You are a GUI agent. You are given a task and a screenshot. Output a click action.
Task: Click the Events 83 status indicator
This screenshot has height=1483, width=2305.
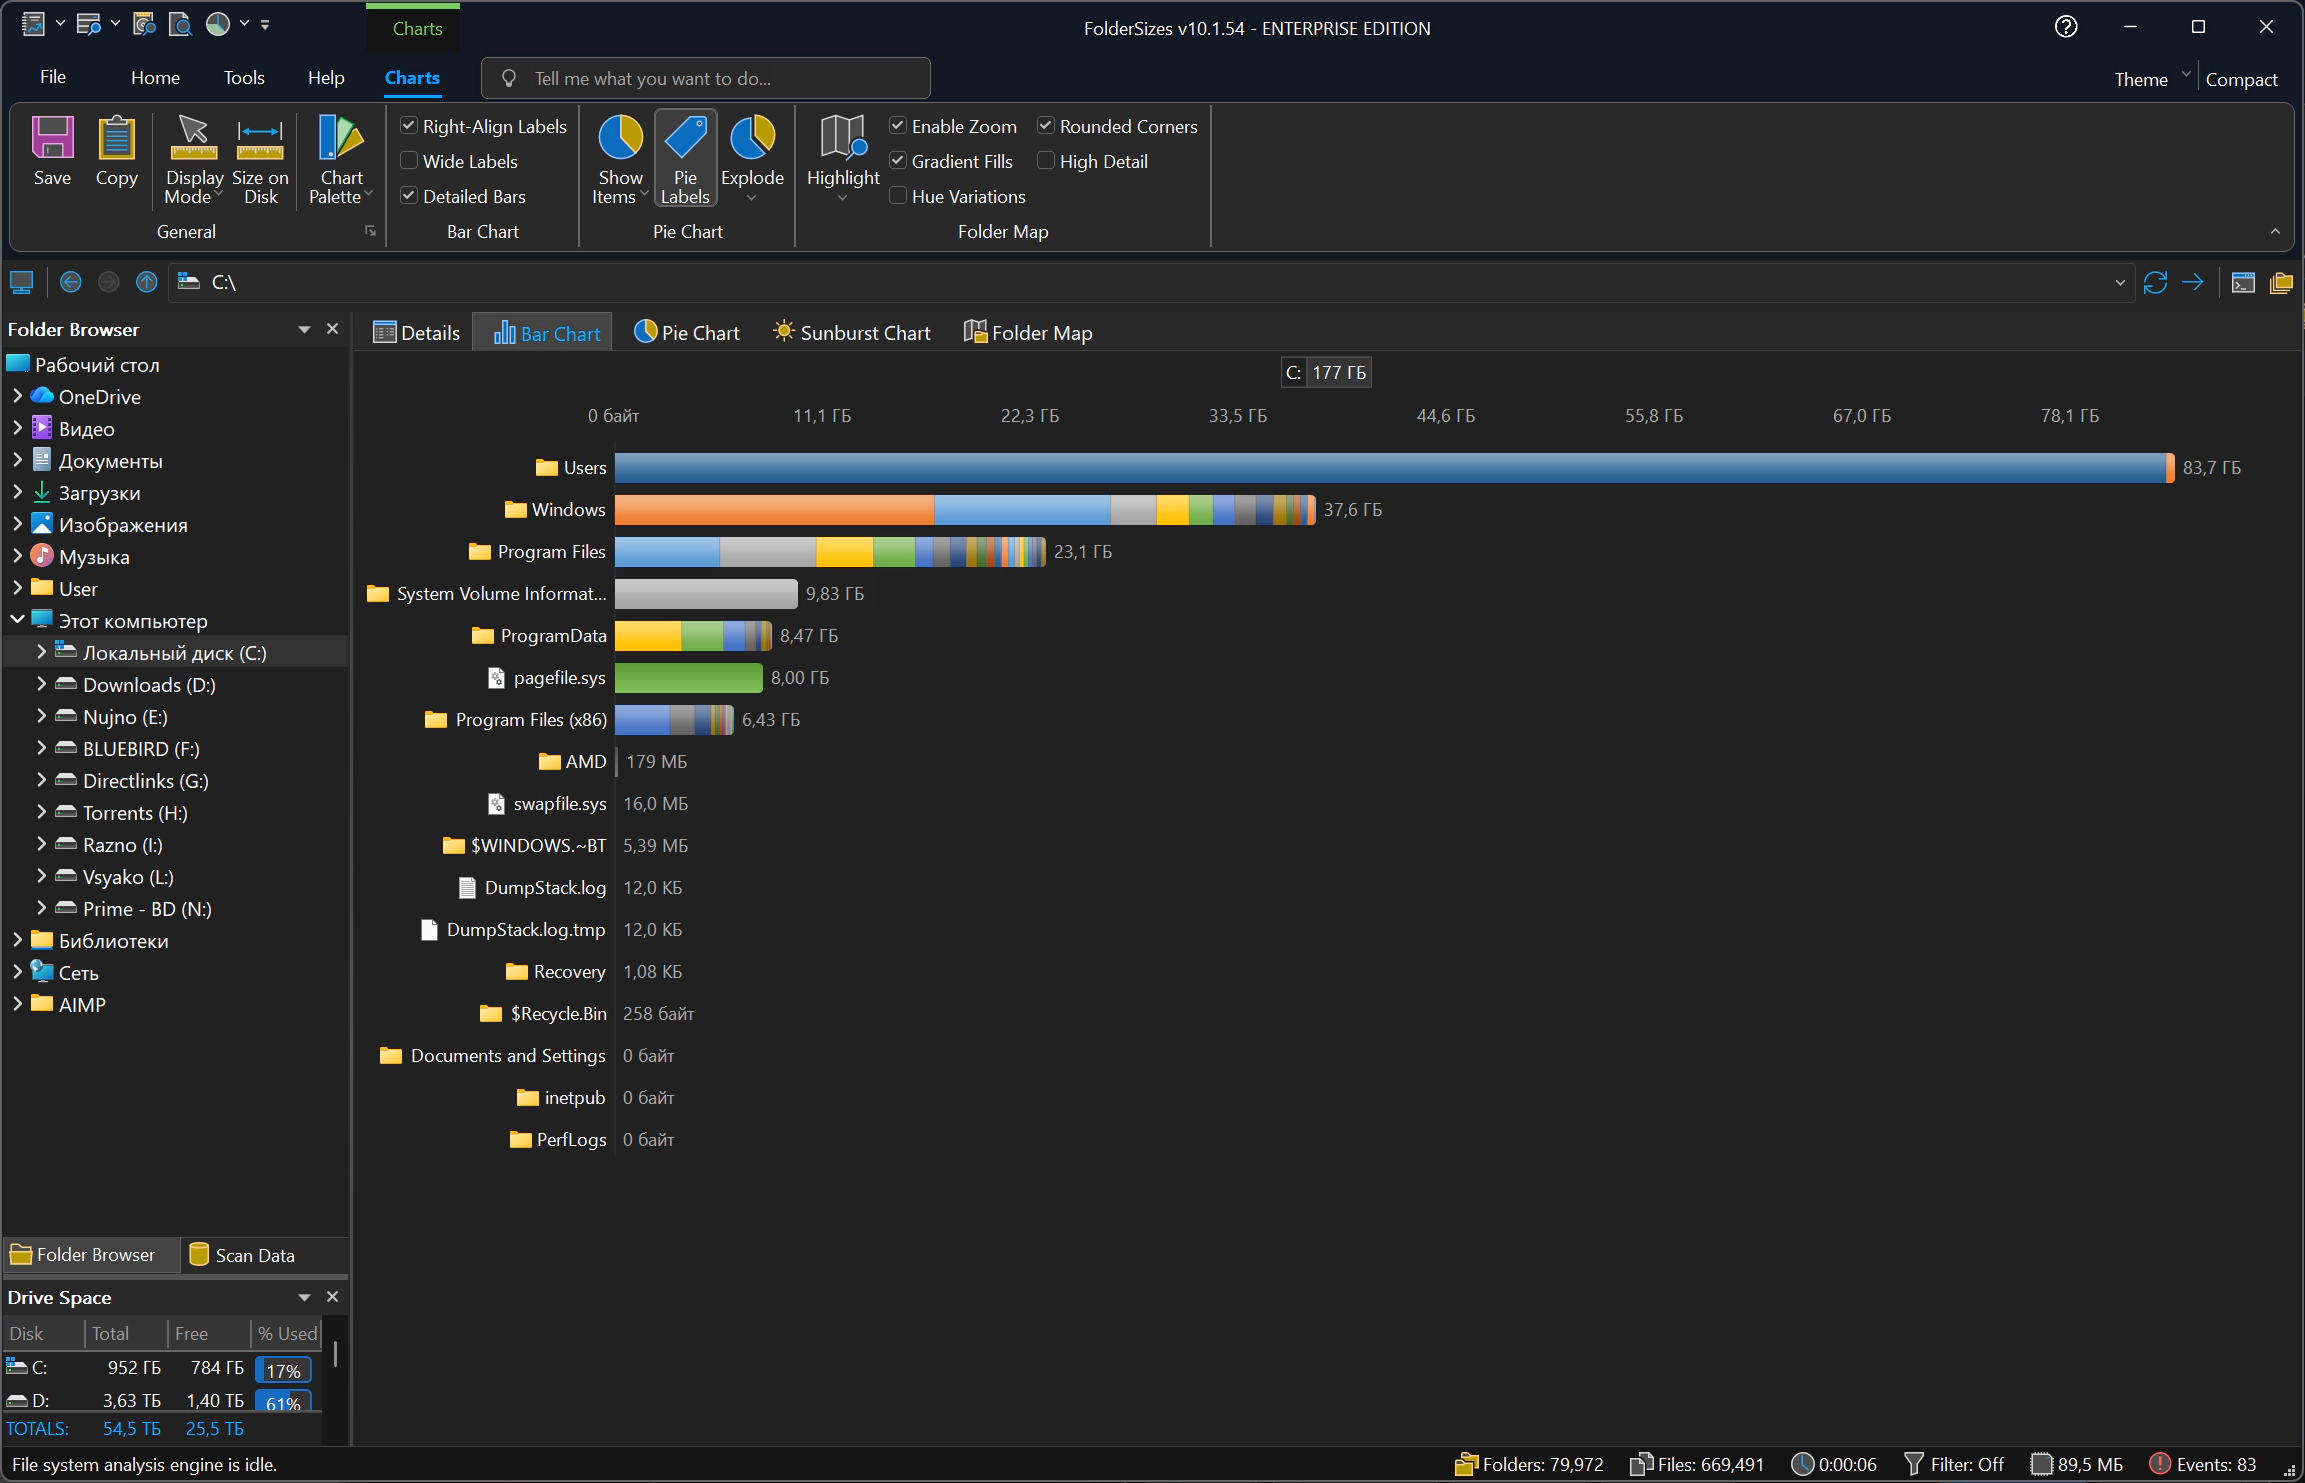pos(2203,1464)
